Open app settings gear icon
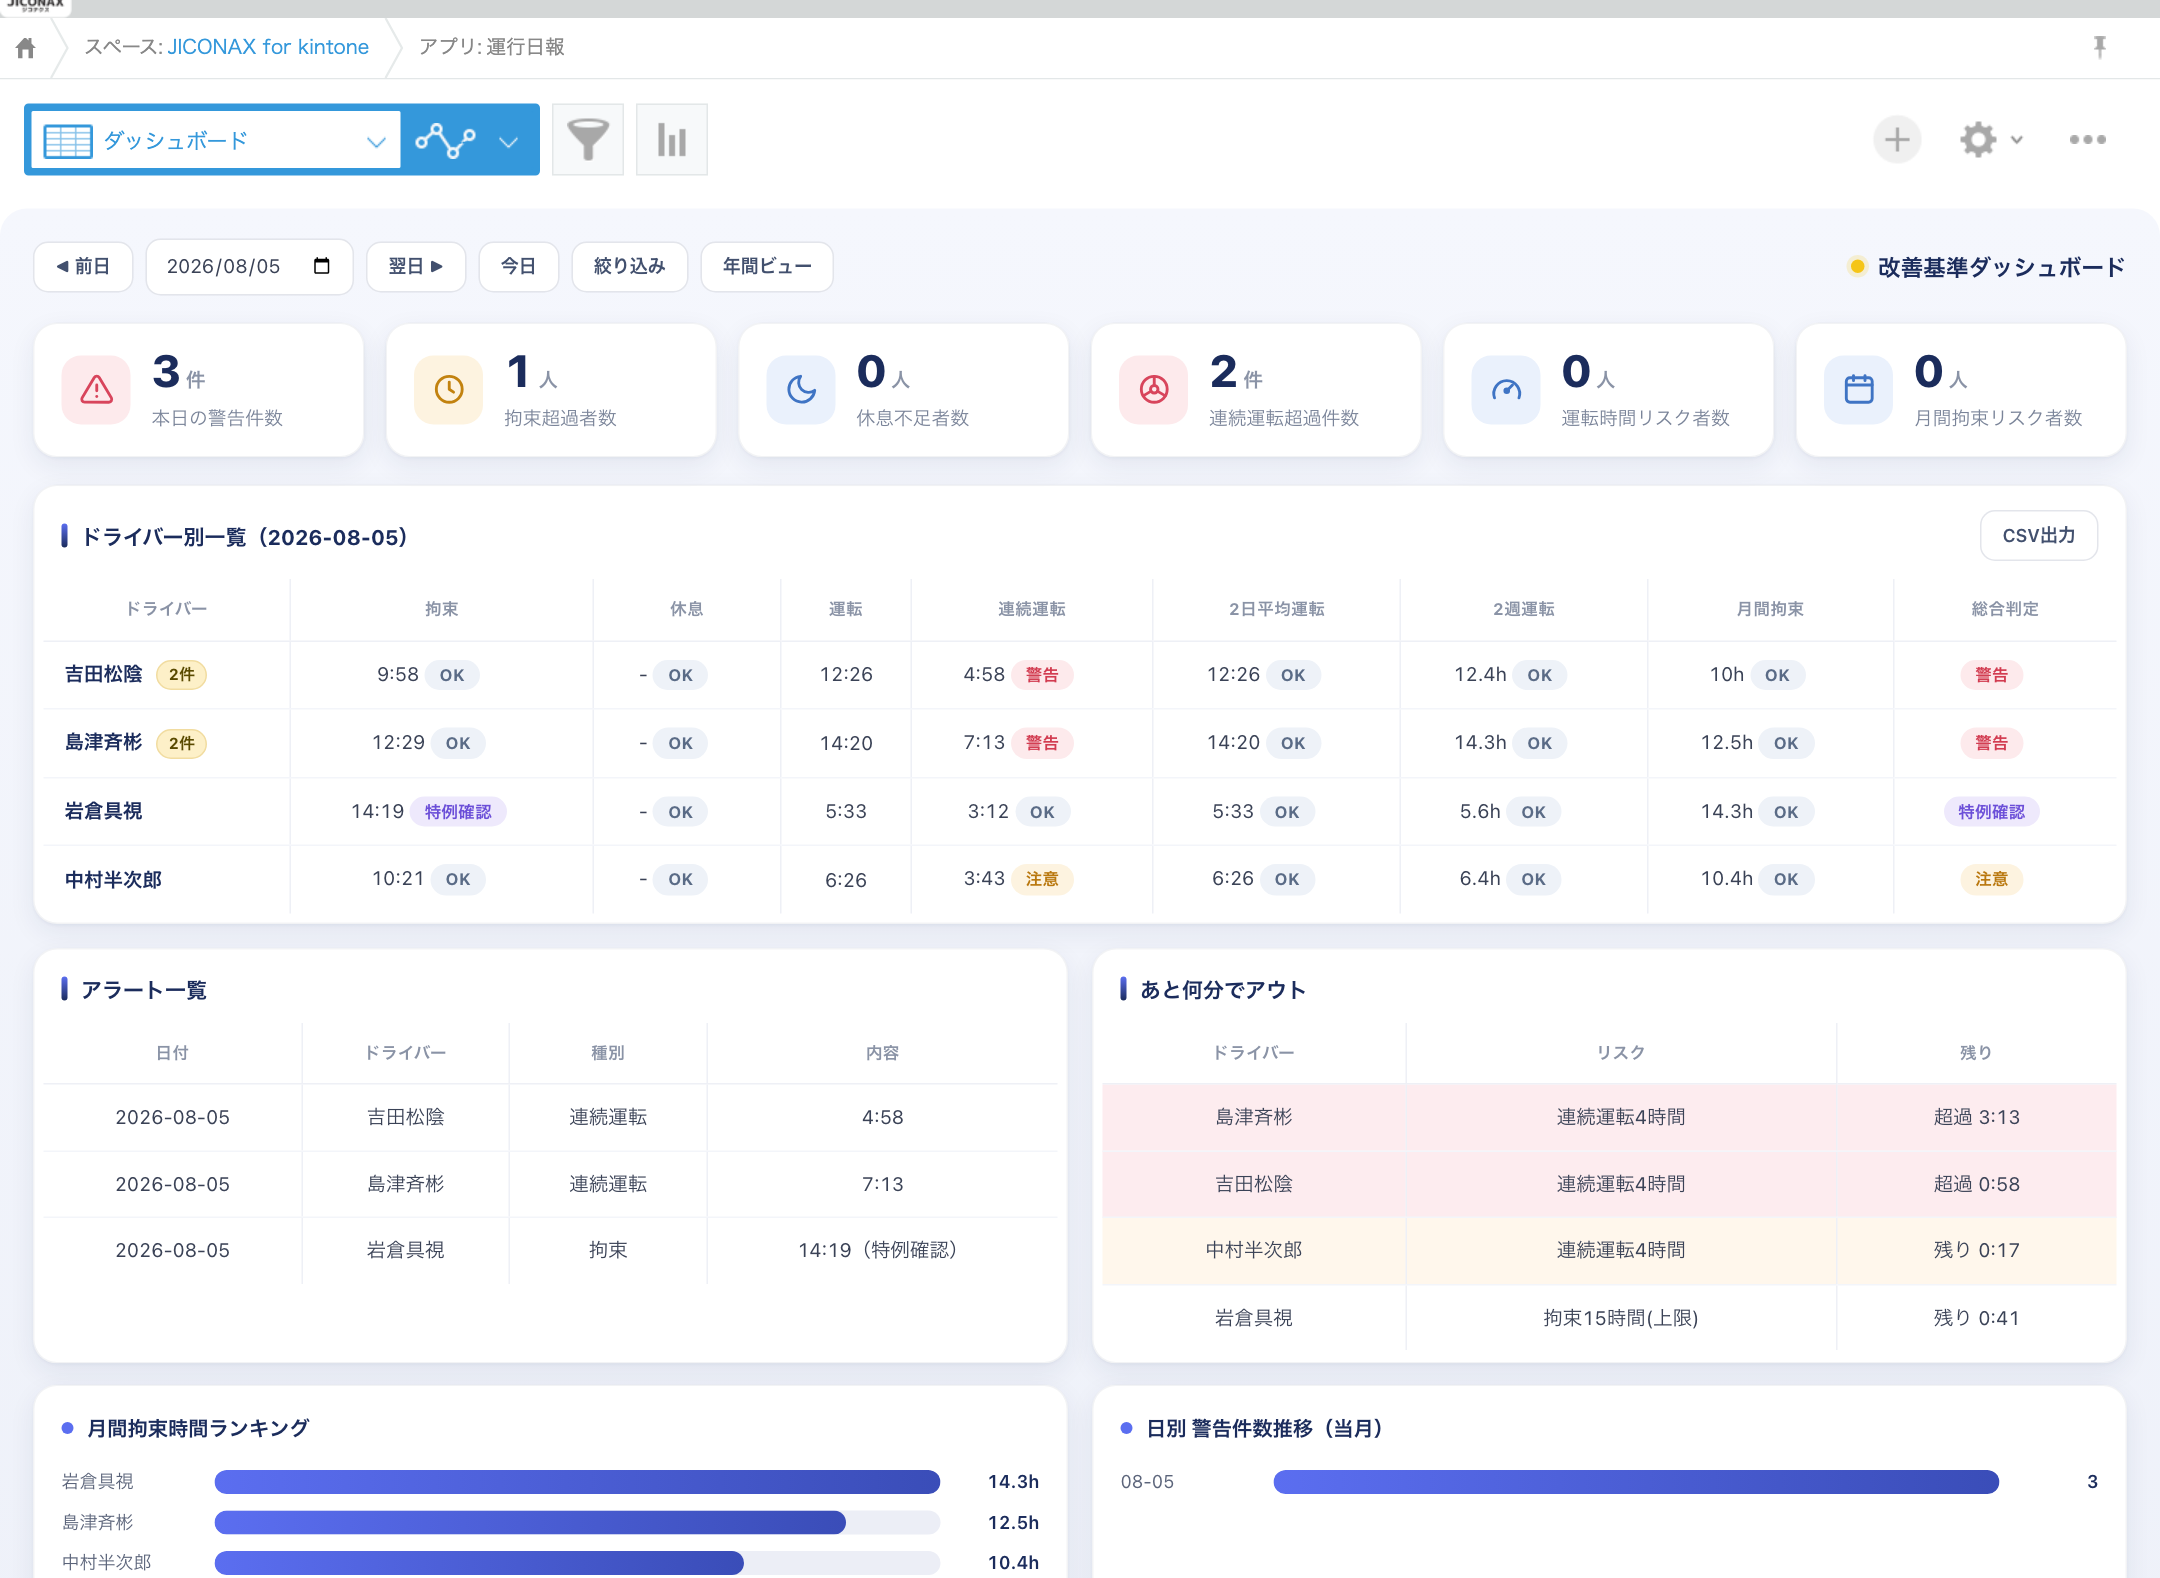The image size is (2160, 1578). click(1978, 140)
